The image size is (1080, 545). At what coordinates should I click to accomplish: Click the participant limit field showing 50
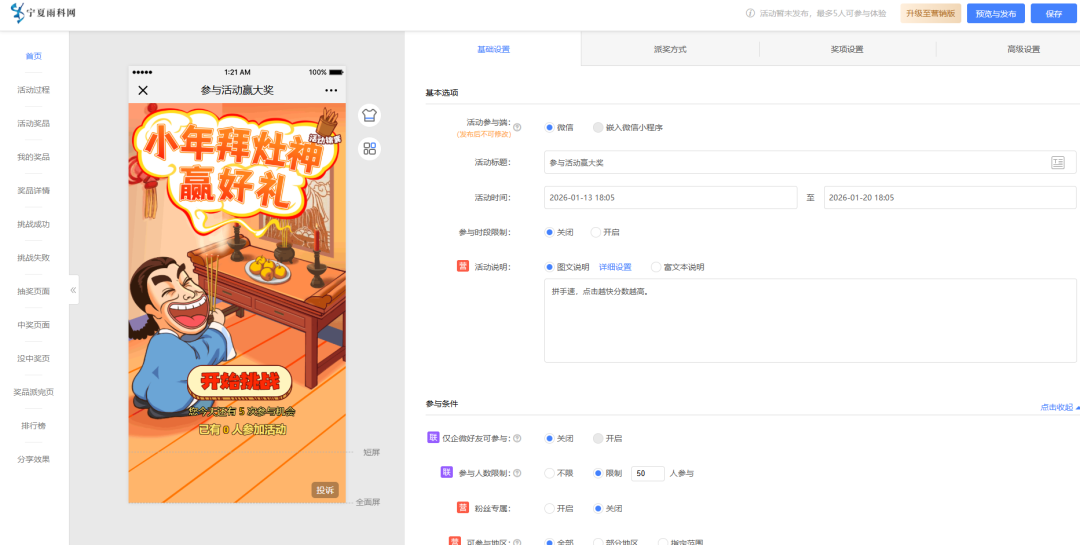tap(647, 473)
